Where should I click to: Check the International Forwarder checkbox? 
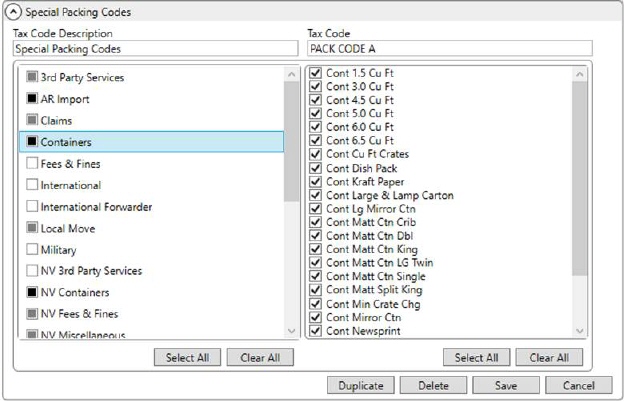tap(33, 207)
